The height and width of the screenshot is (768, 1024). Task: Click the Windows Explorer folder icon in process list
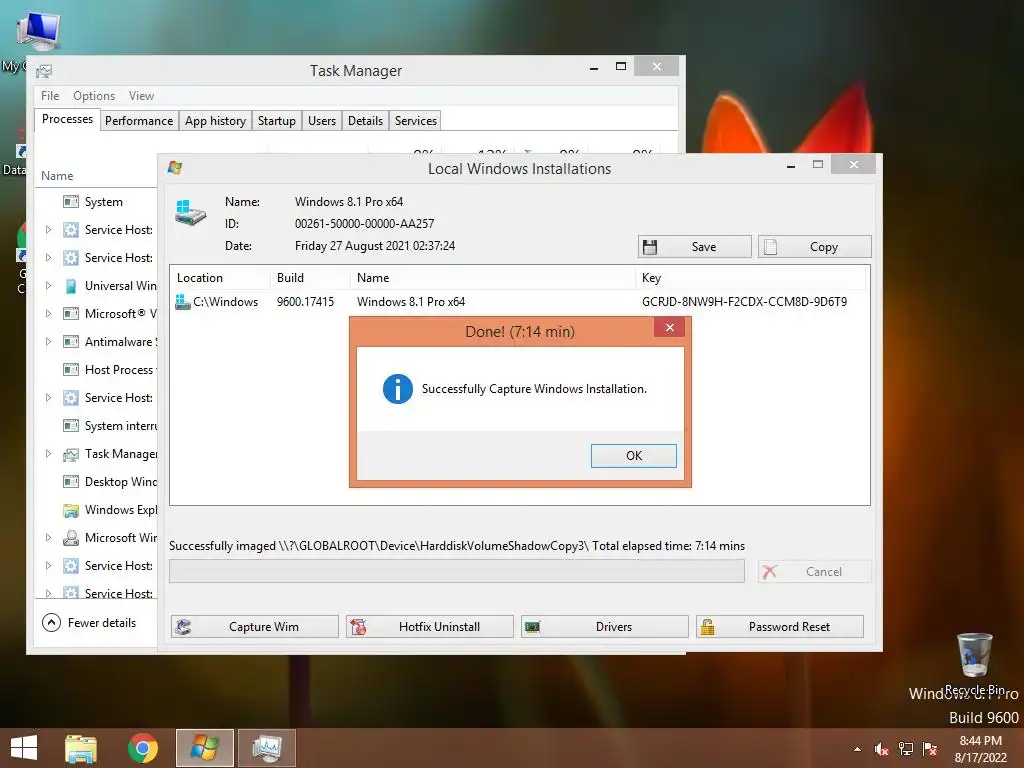(71, 510)
